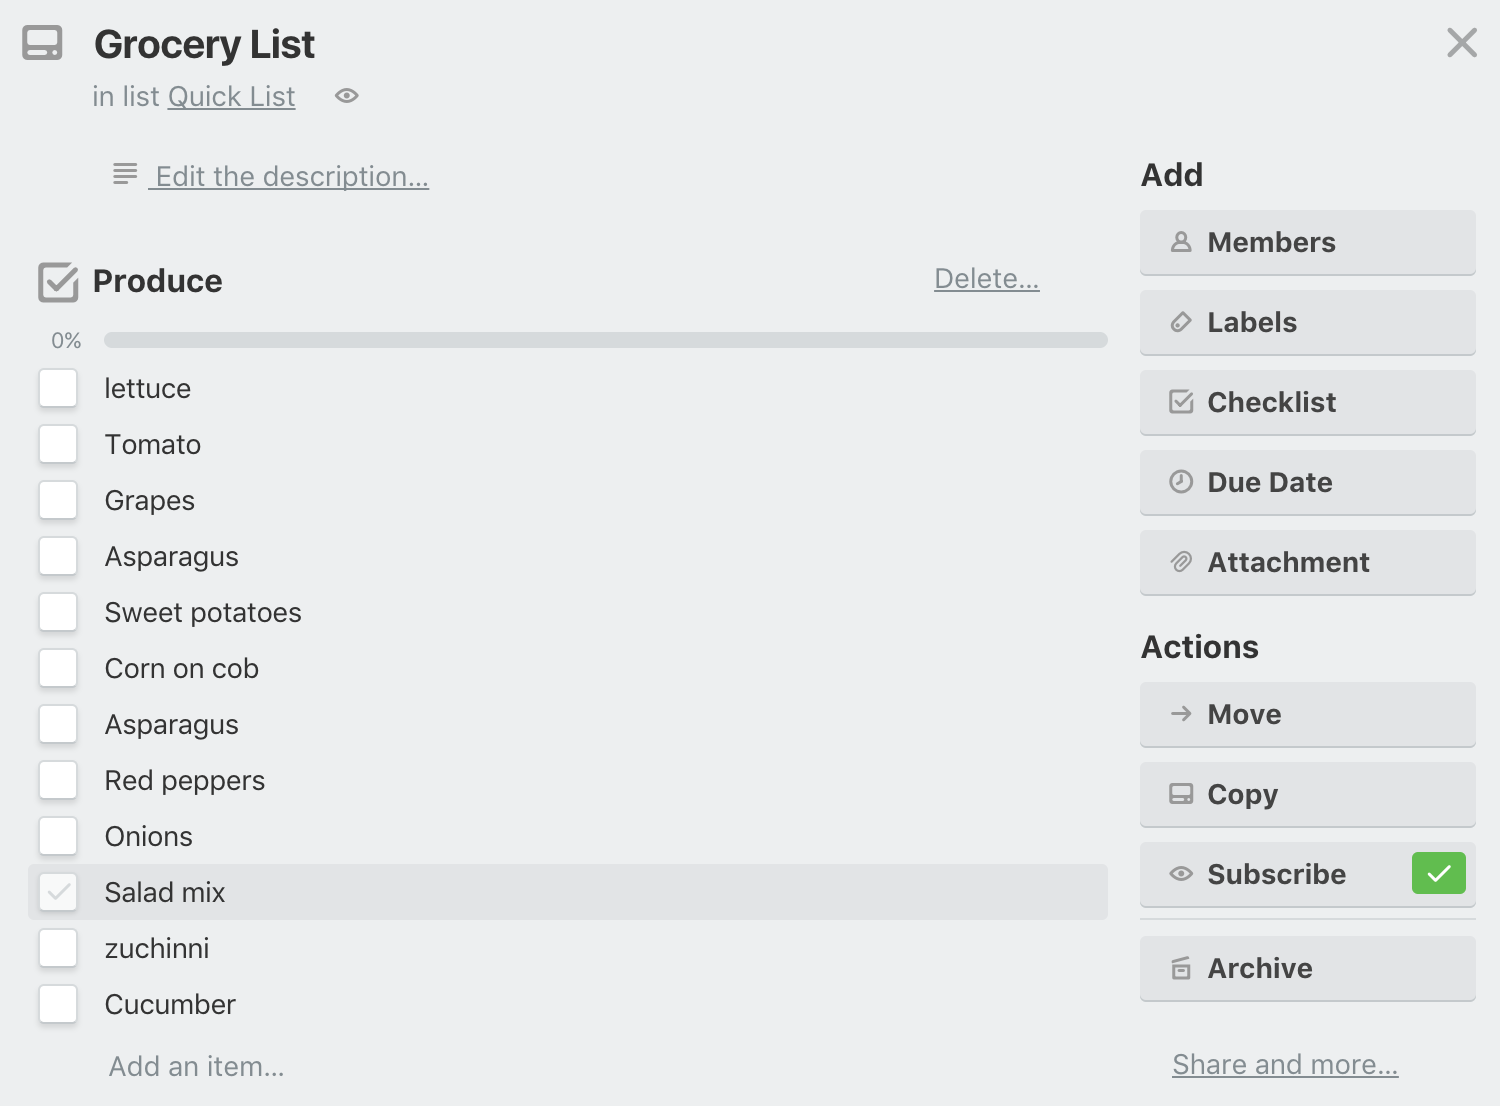
Task: Check the Onions checkbox
Action: point(58,836)
